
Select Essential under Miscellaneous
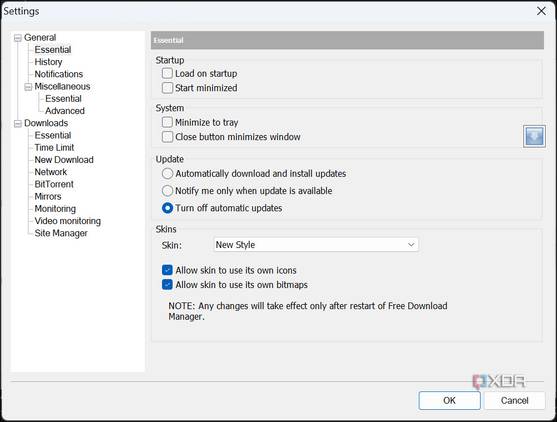(63, 98)
